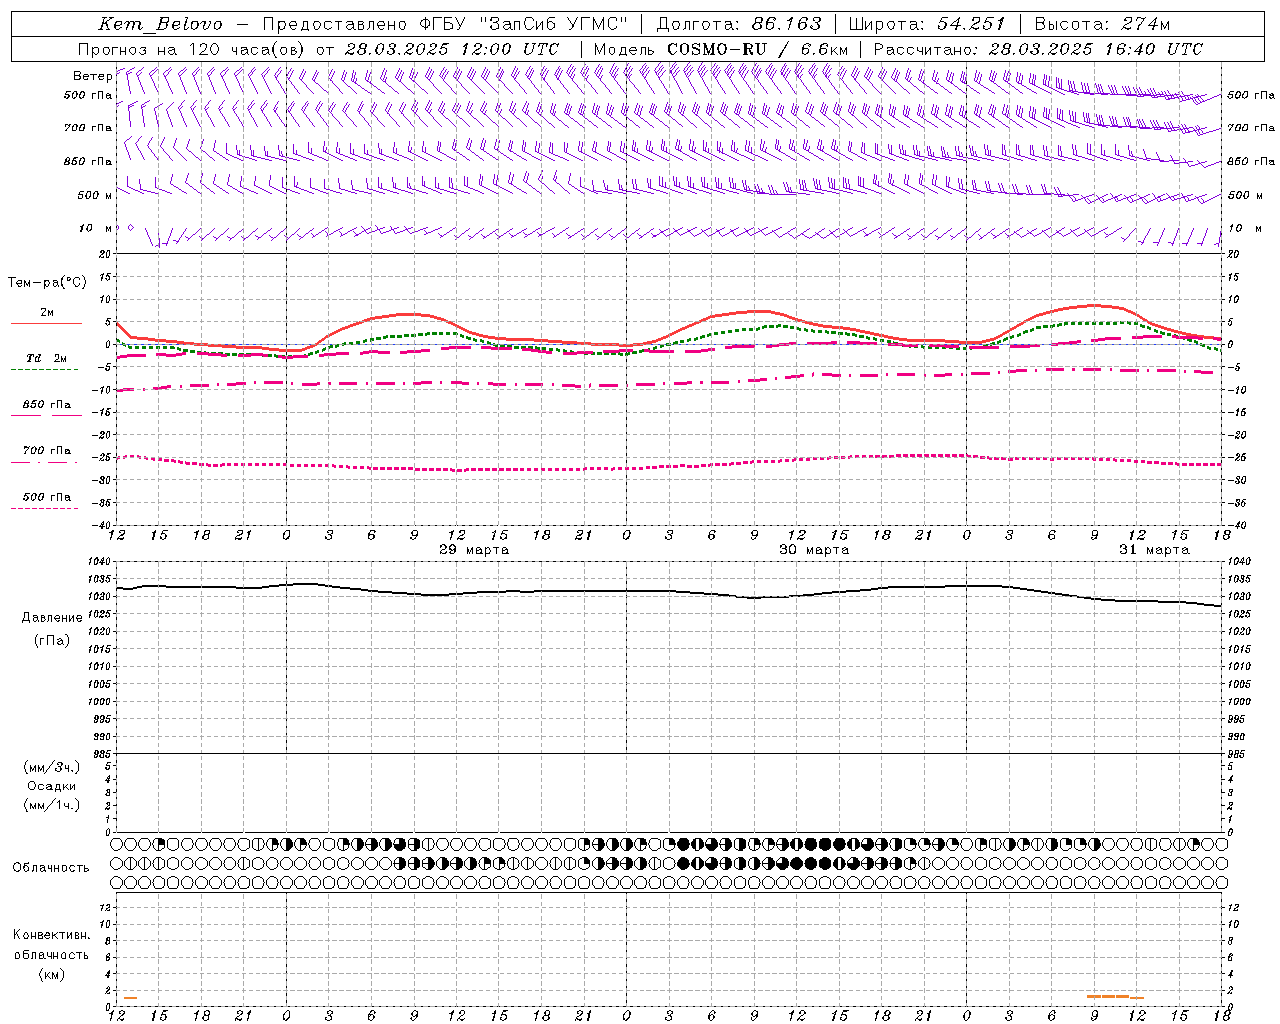
Task: Click the Ветер panel label
Action: pos(93,76)
